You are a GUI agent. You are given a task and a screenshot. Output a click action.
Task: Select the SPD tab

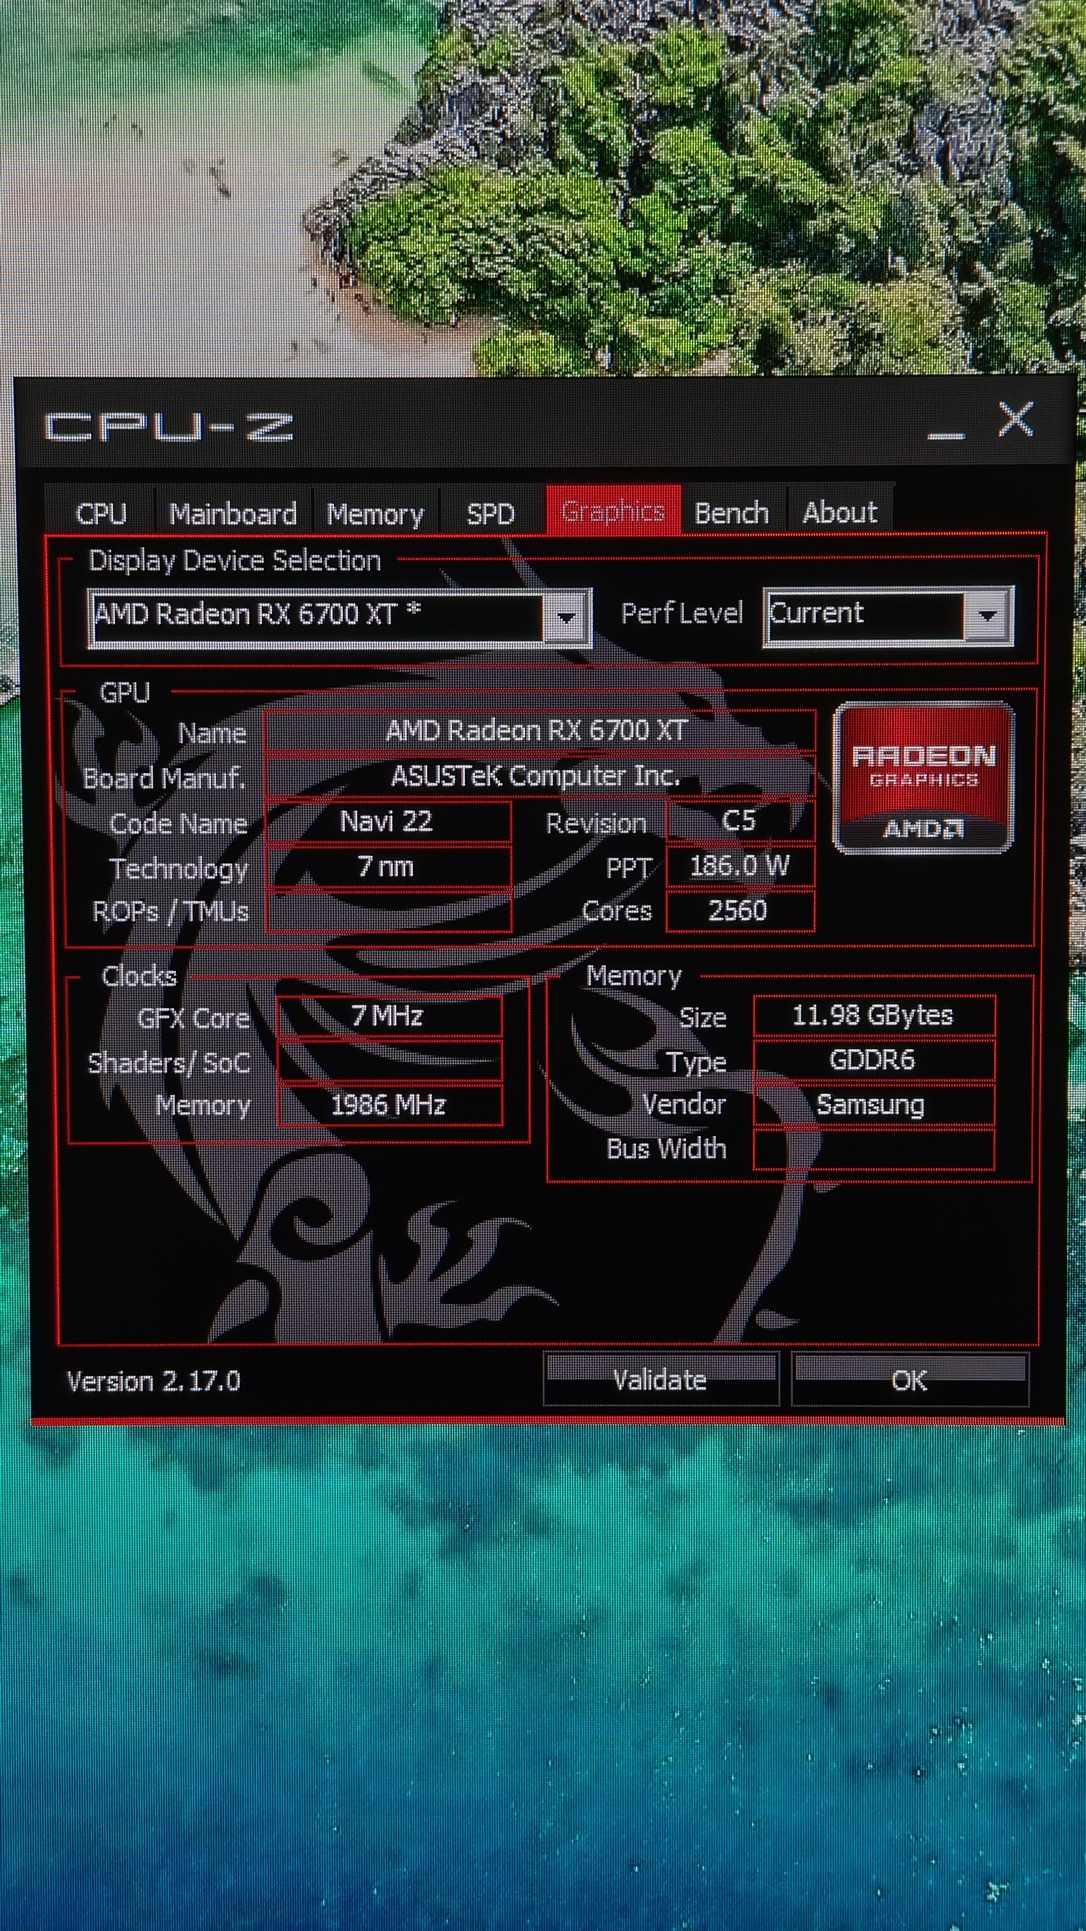click(490, 513)
